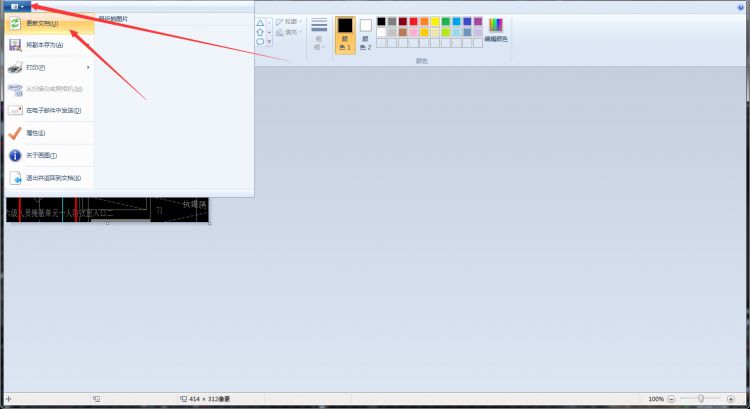
Task: Pick the yellow color swatch
Action: coord(435,22)
